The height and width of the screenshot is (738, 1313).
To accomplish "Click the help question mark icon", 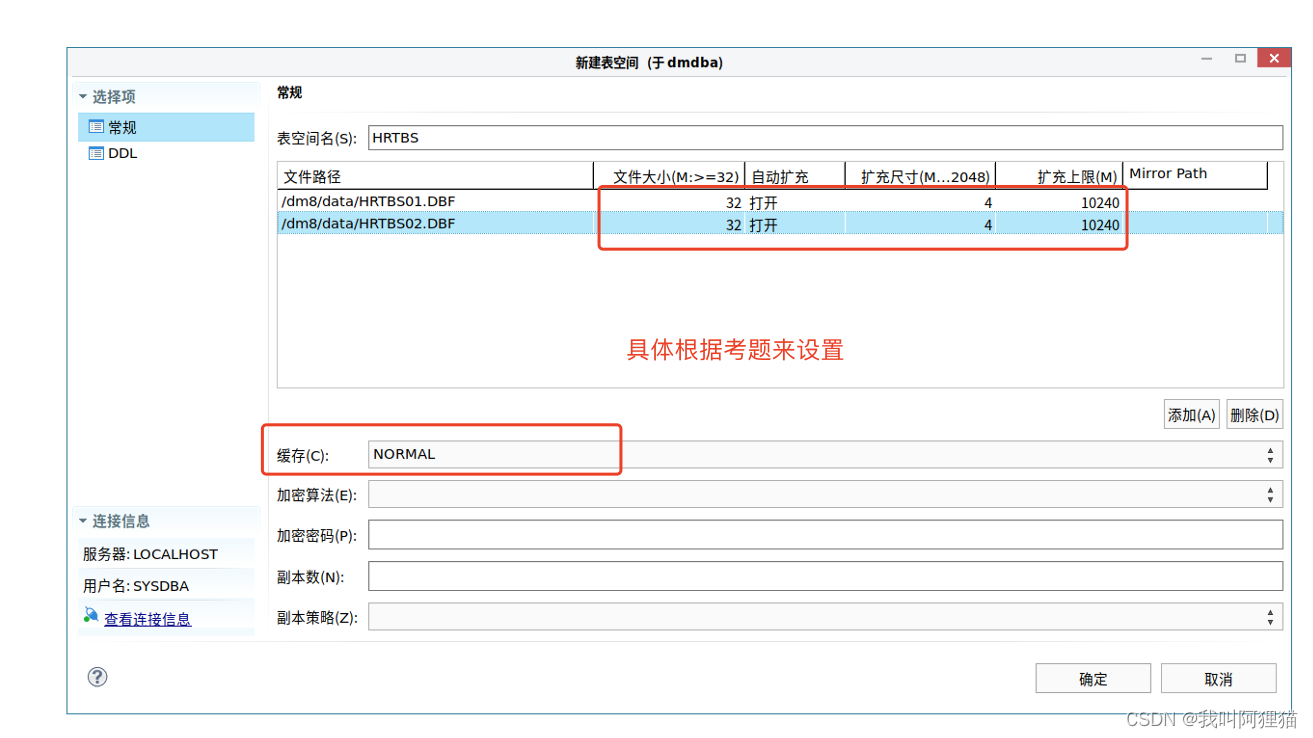I will pos(97,677).
